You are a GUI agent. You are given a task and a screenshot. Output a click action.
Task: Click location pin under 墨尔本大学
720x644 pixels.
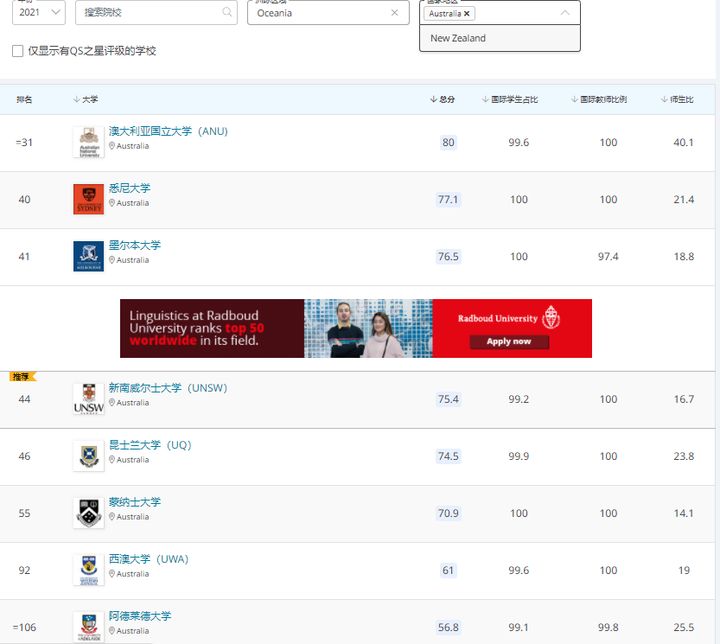112,260
